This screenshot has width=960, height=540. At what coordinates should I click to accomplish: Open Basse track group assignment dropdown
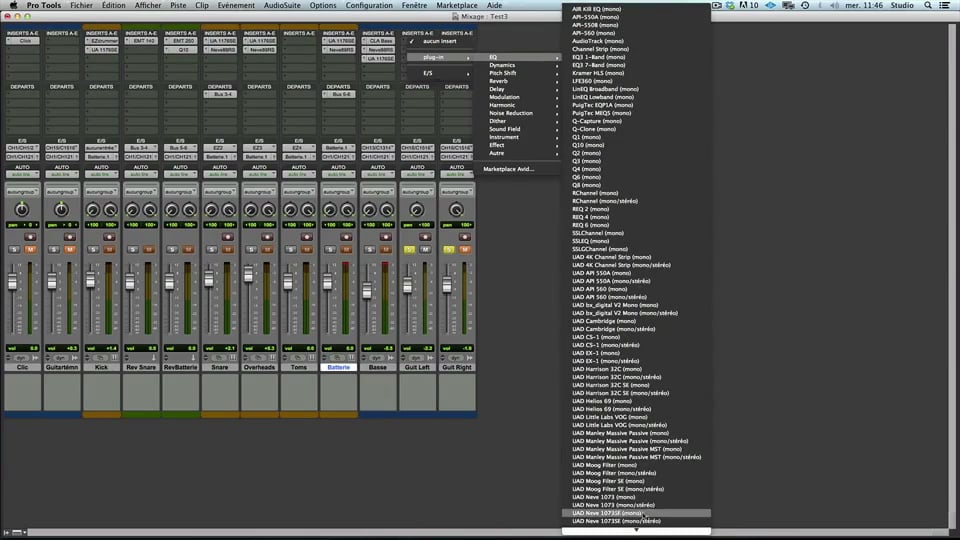pos(377,192)
